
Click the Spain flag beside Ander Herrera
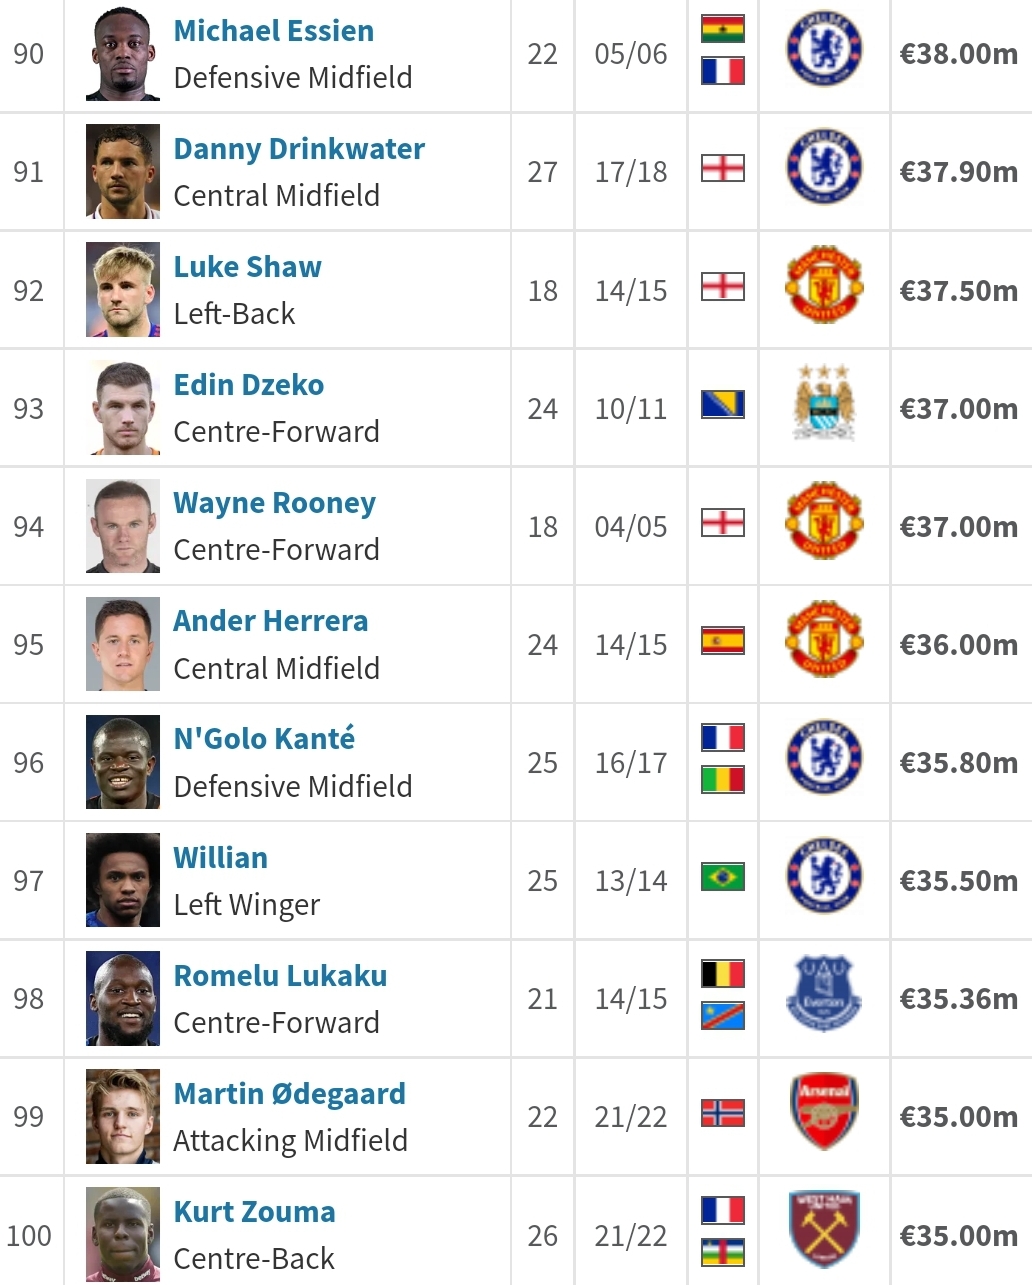(723, 641)
